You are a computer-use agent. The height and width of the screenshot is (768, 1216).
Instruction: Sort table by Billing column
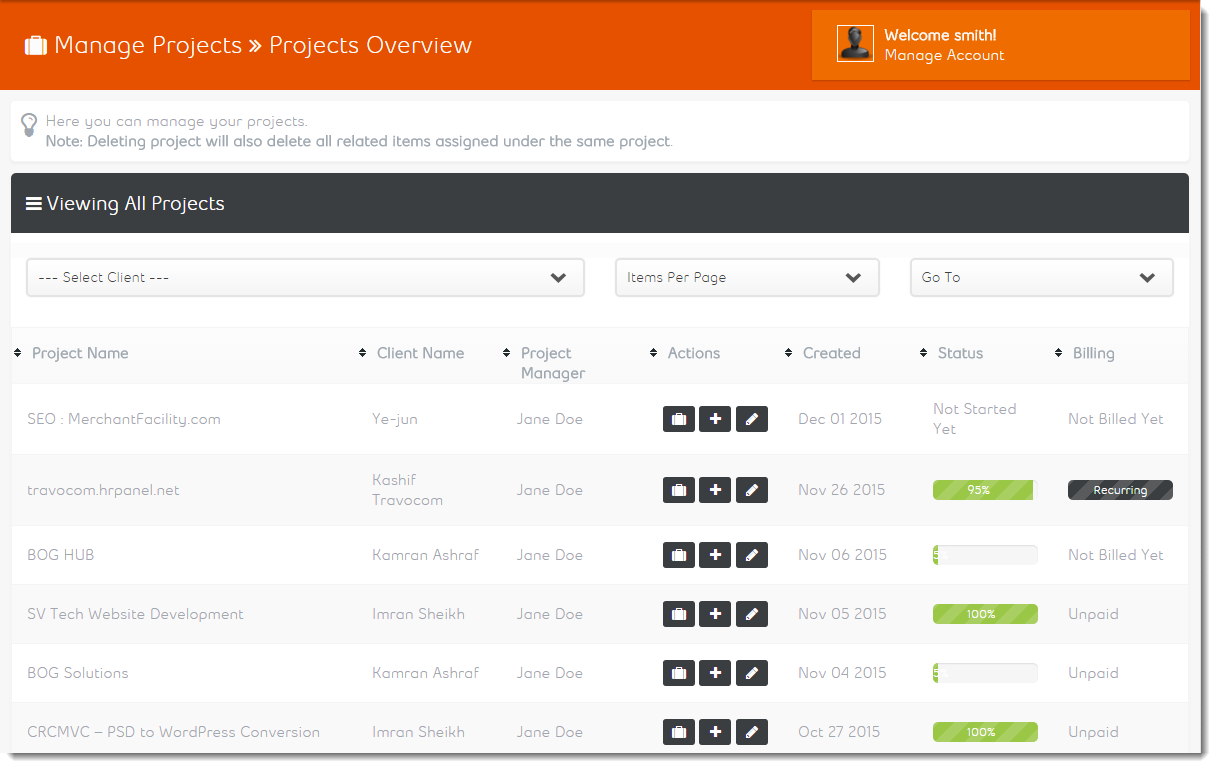[1093, 353]
